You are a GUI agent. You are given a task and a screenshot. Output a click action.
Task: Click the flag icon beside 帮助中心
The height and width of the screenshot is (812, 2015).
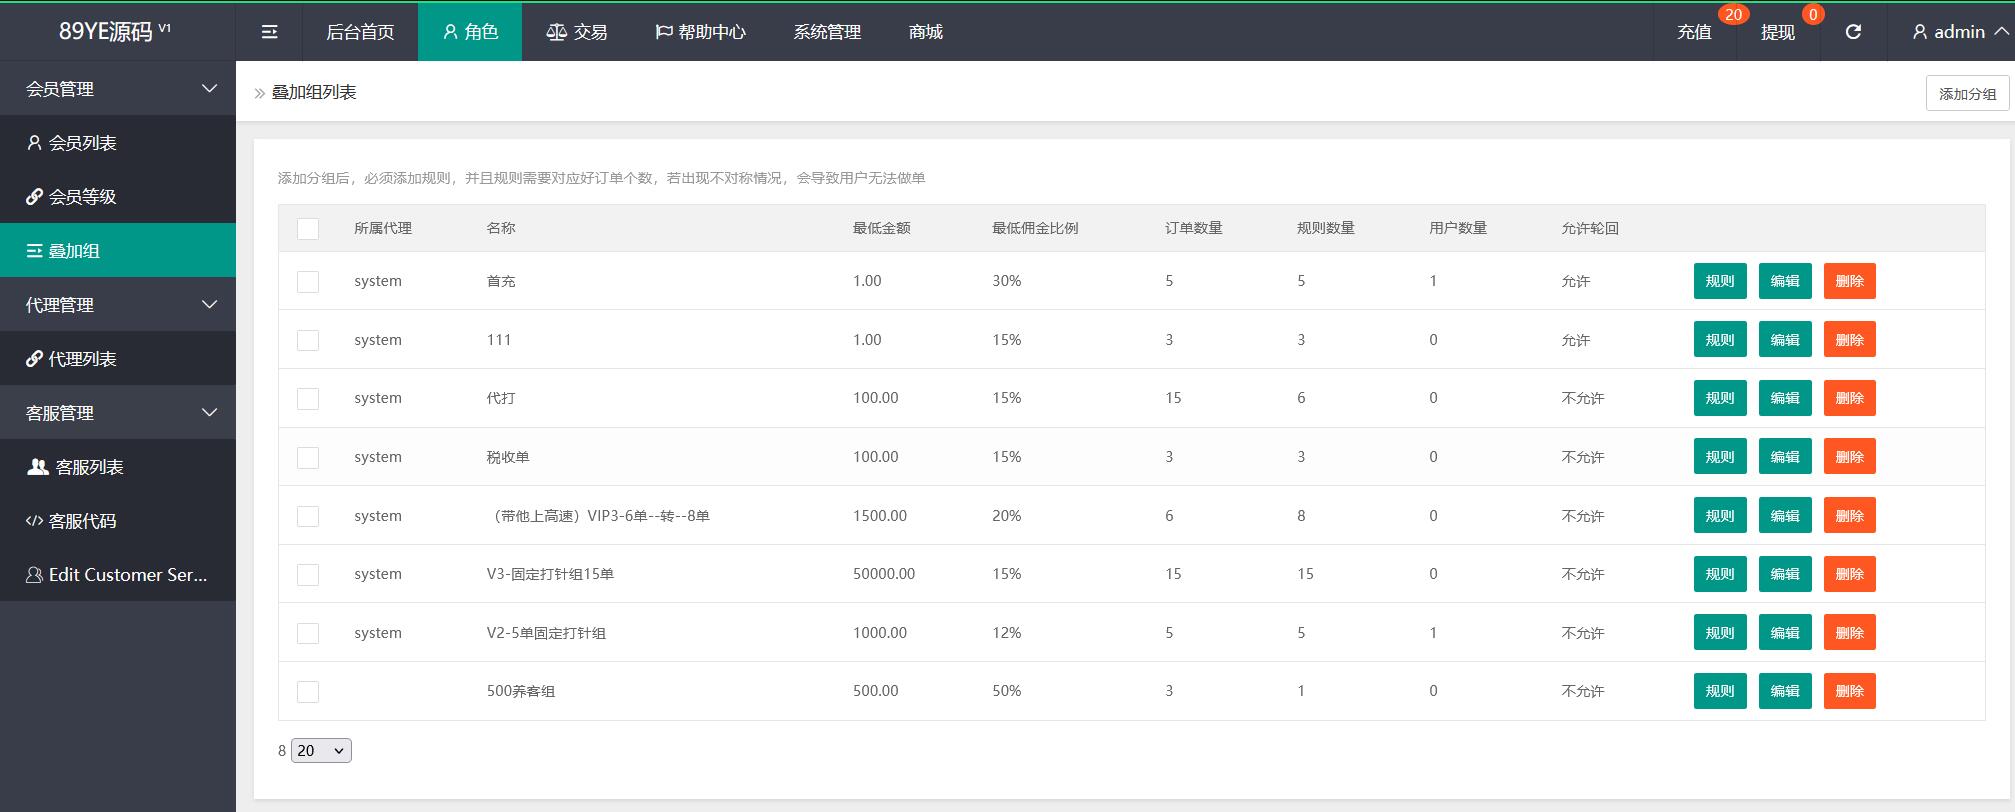tap(663, 32)
